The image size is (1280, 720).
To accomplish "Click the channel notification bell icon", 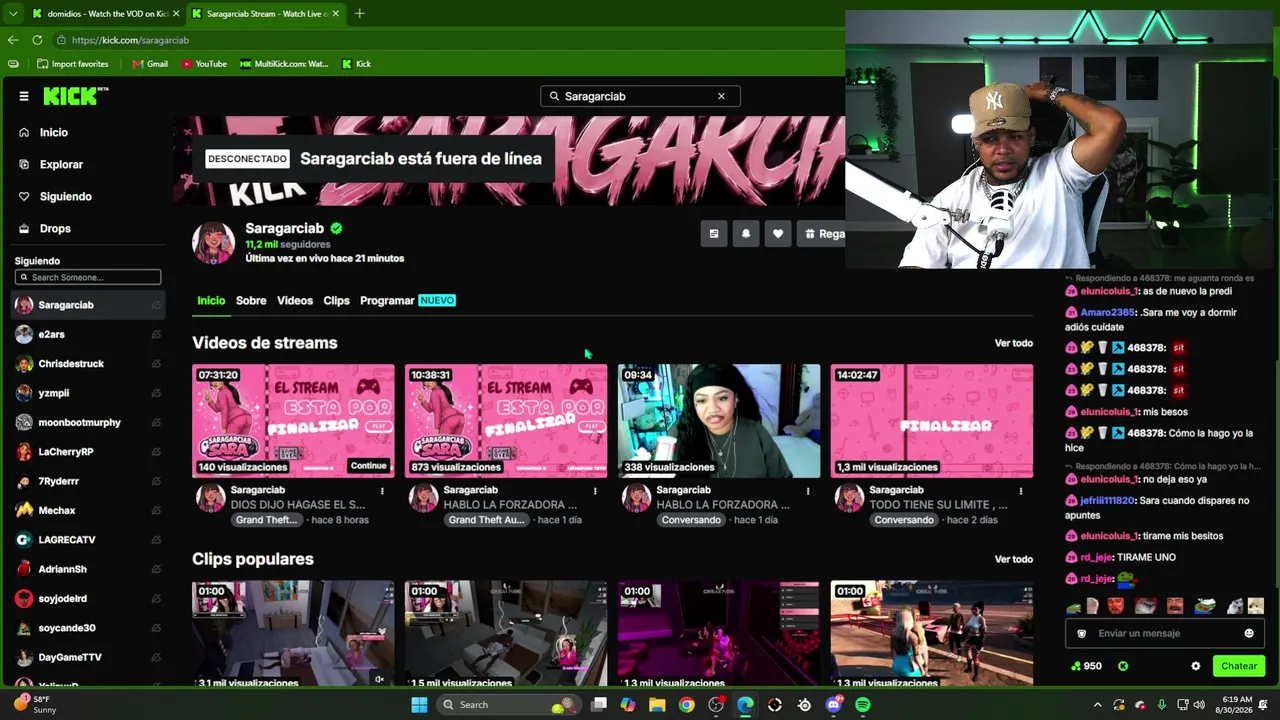I will point(745,234).
